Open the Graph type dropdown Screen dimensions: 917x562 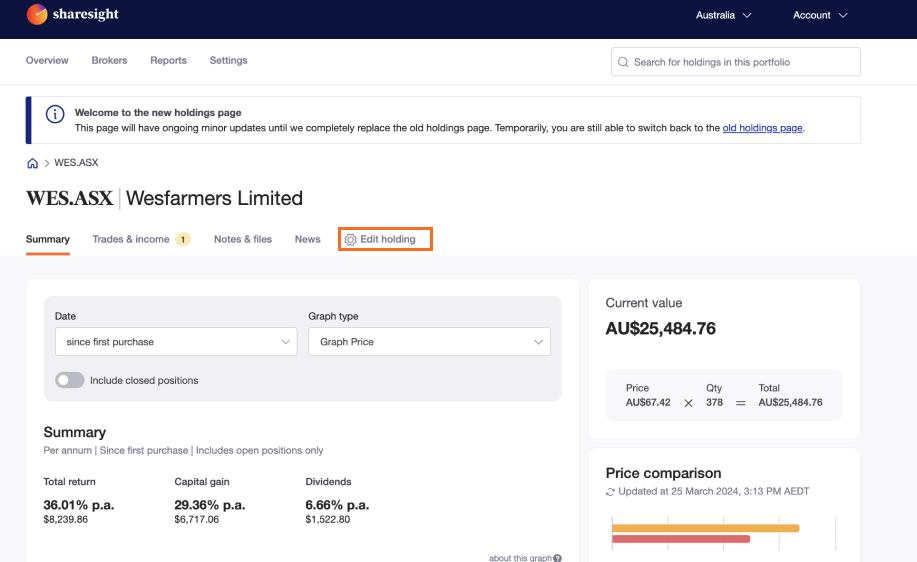429,342
